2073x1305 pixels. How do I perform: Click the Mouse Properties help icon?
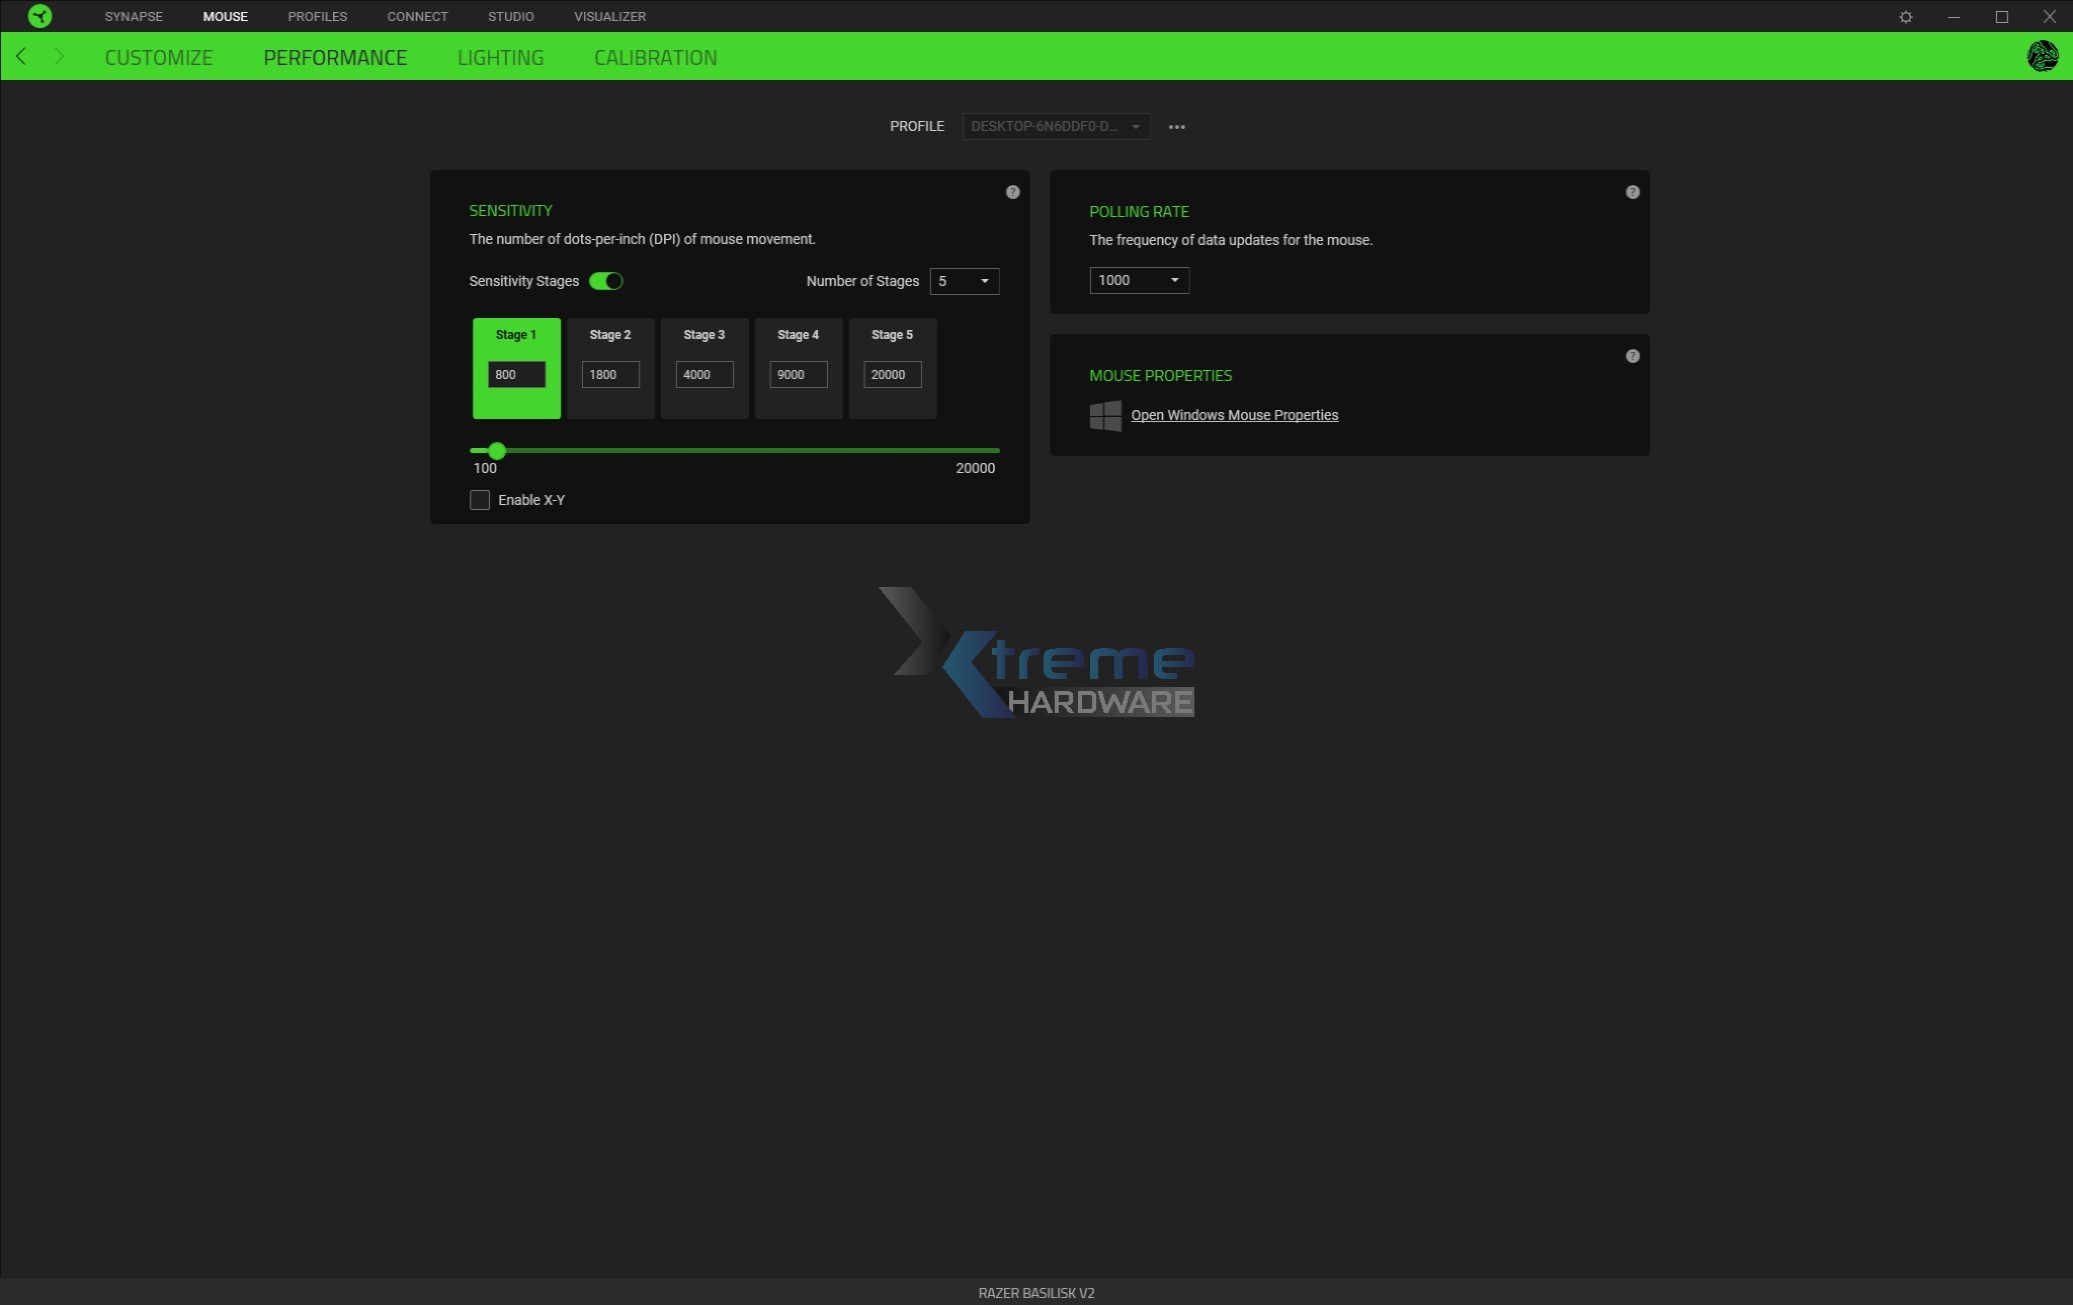click(1631, 355)
